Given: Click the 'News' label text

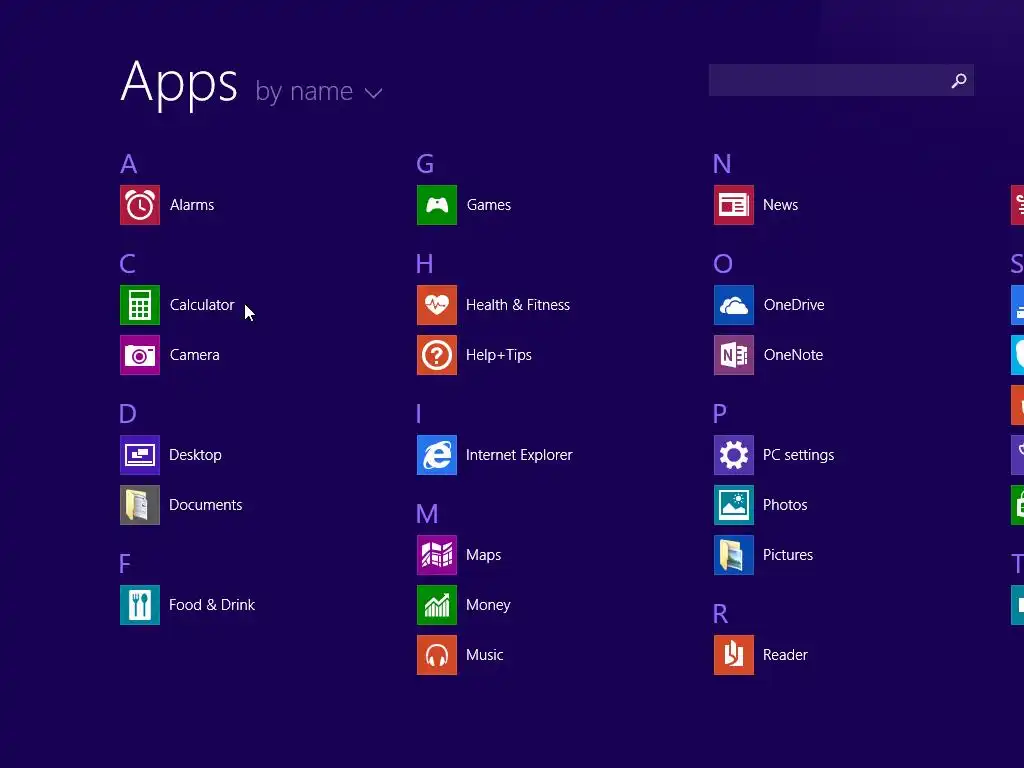Looking at the screenshot, I should (780, 205).
